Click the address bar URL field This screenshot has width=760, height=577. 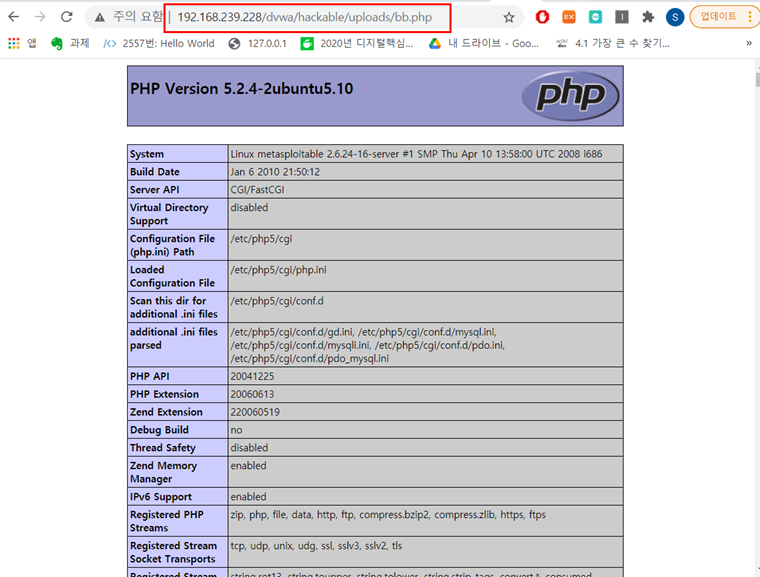[x=304, y=17]
